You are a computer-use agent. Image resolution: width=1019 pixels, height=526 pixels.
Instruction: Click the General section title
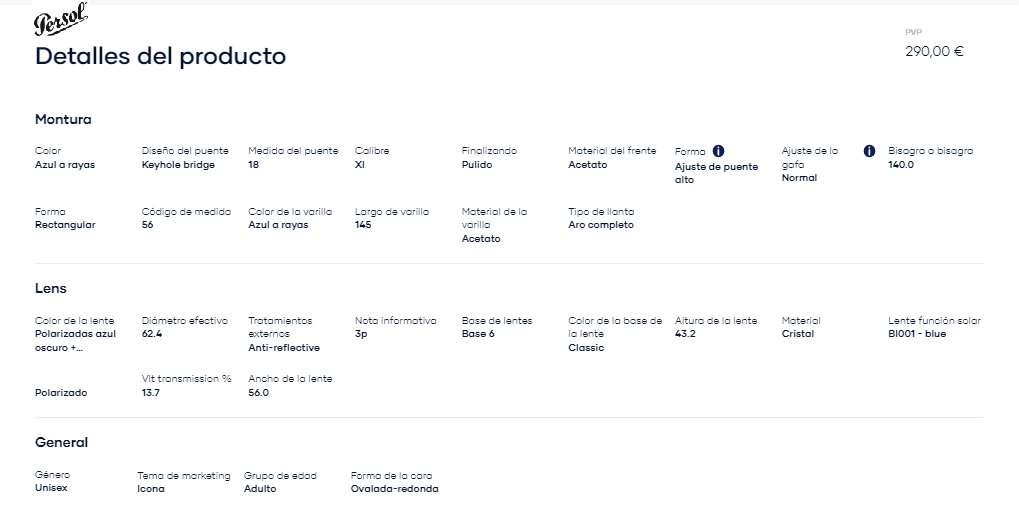point(61,442)
